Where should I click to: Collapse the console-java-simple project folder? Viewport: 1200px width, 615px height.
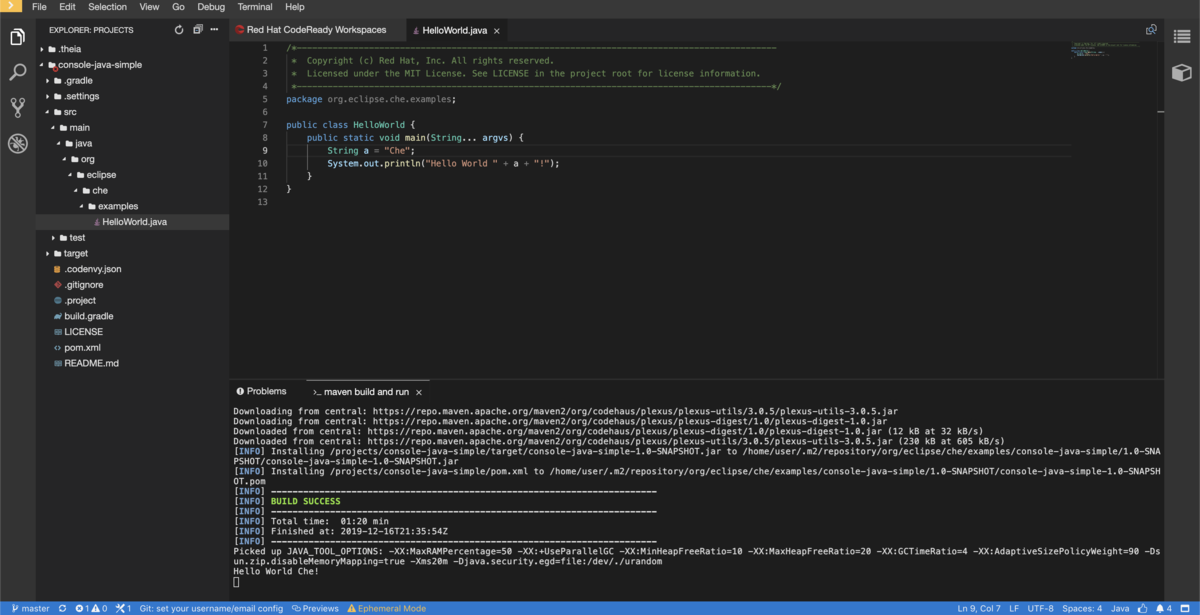click(99, 65)
